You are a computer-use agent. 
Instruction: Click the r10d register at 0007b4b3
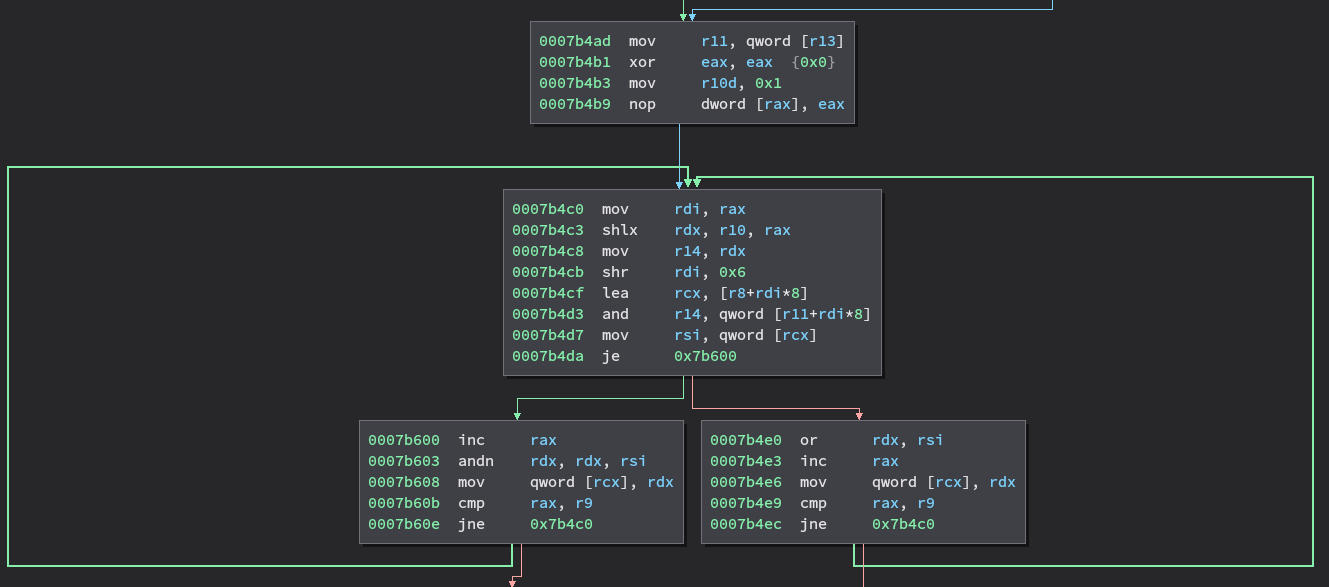[x=718, y=83]
